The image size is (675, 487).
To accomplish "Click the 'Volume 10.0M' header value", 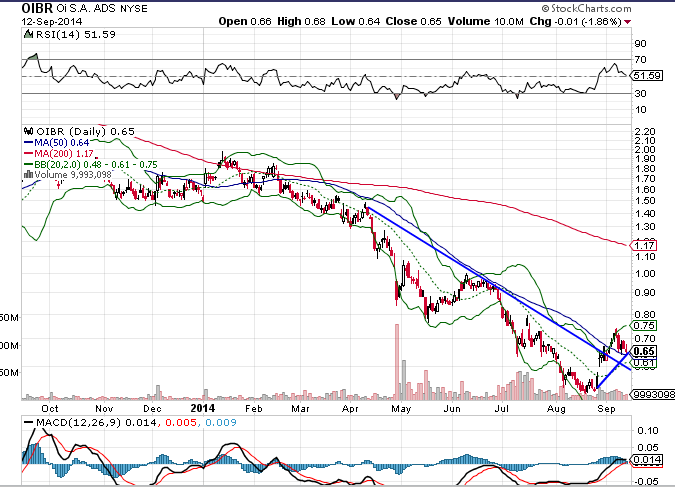I will click(x=486, y=22).
